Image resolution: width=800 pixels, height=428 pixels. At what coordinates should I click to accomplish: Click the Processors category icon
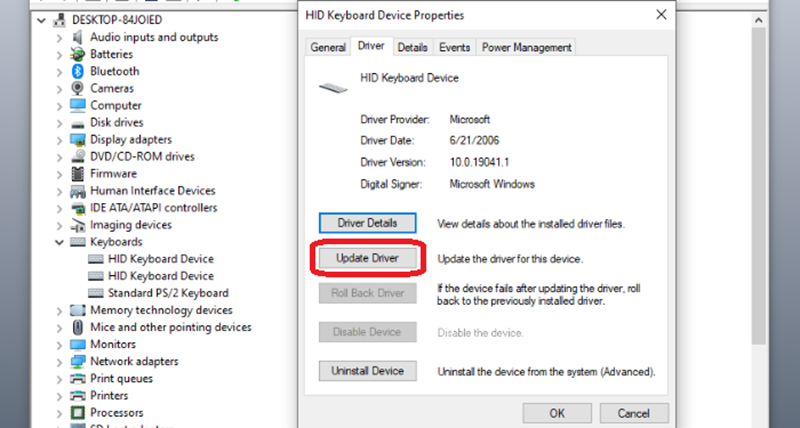77,412
